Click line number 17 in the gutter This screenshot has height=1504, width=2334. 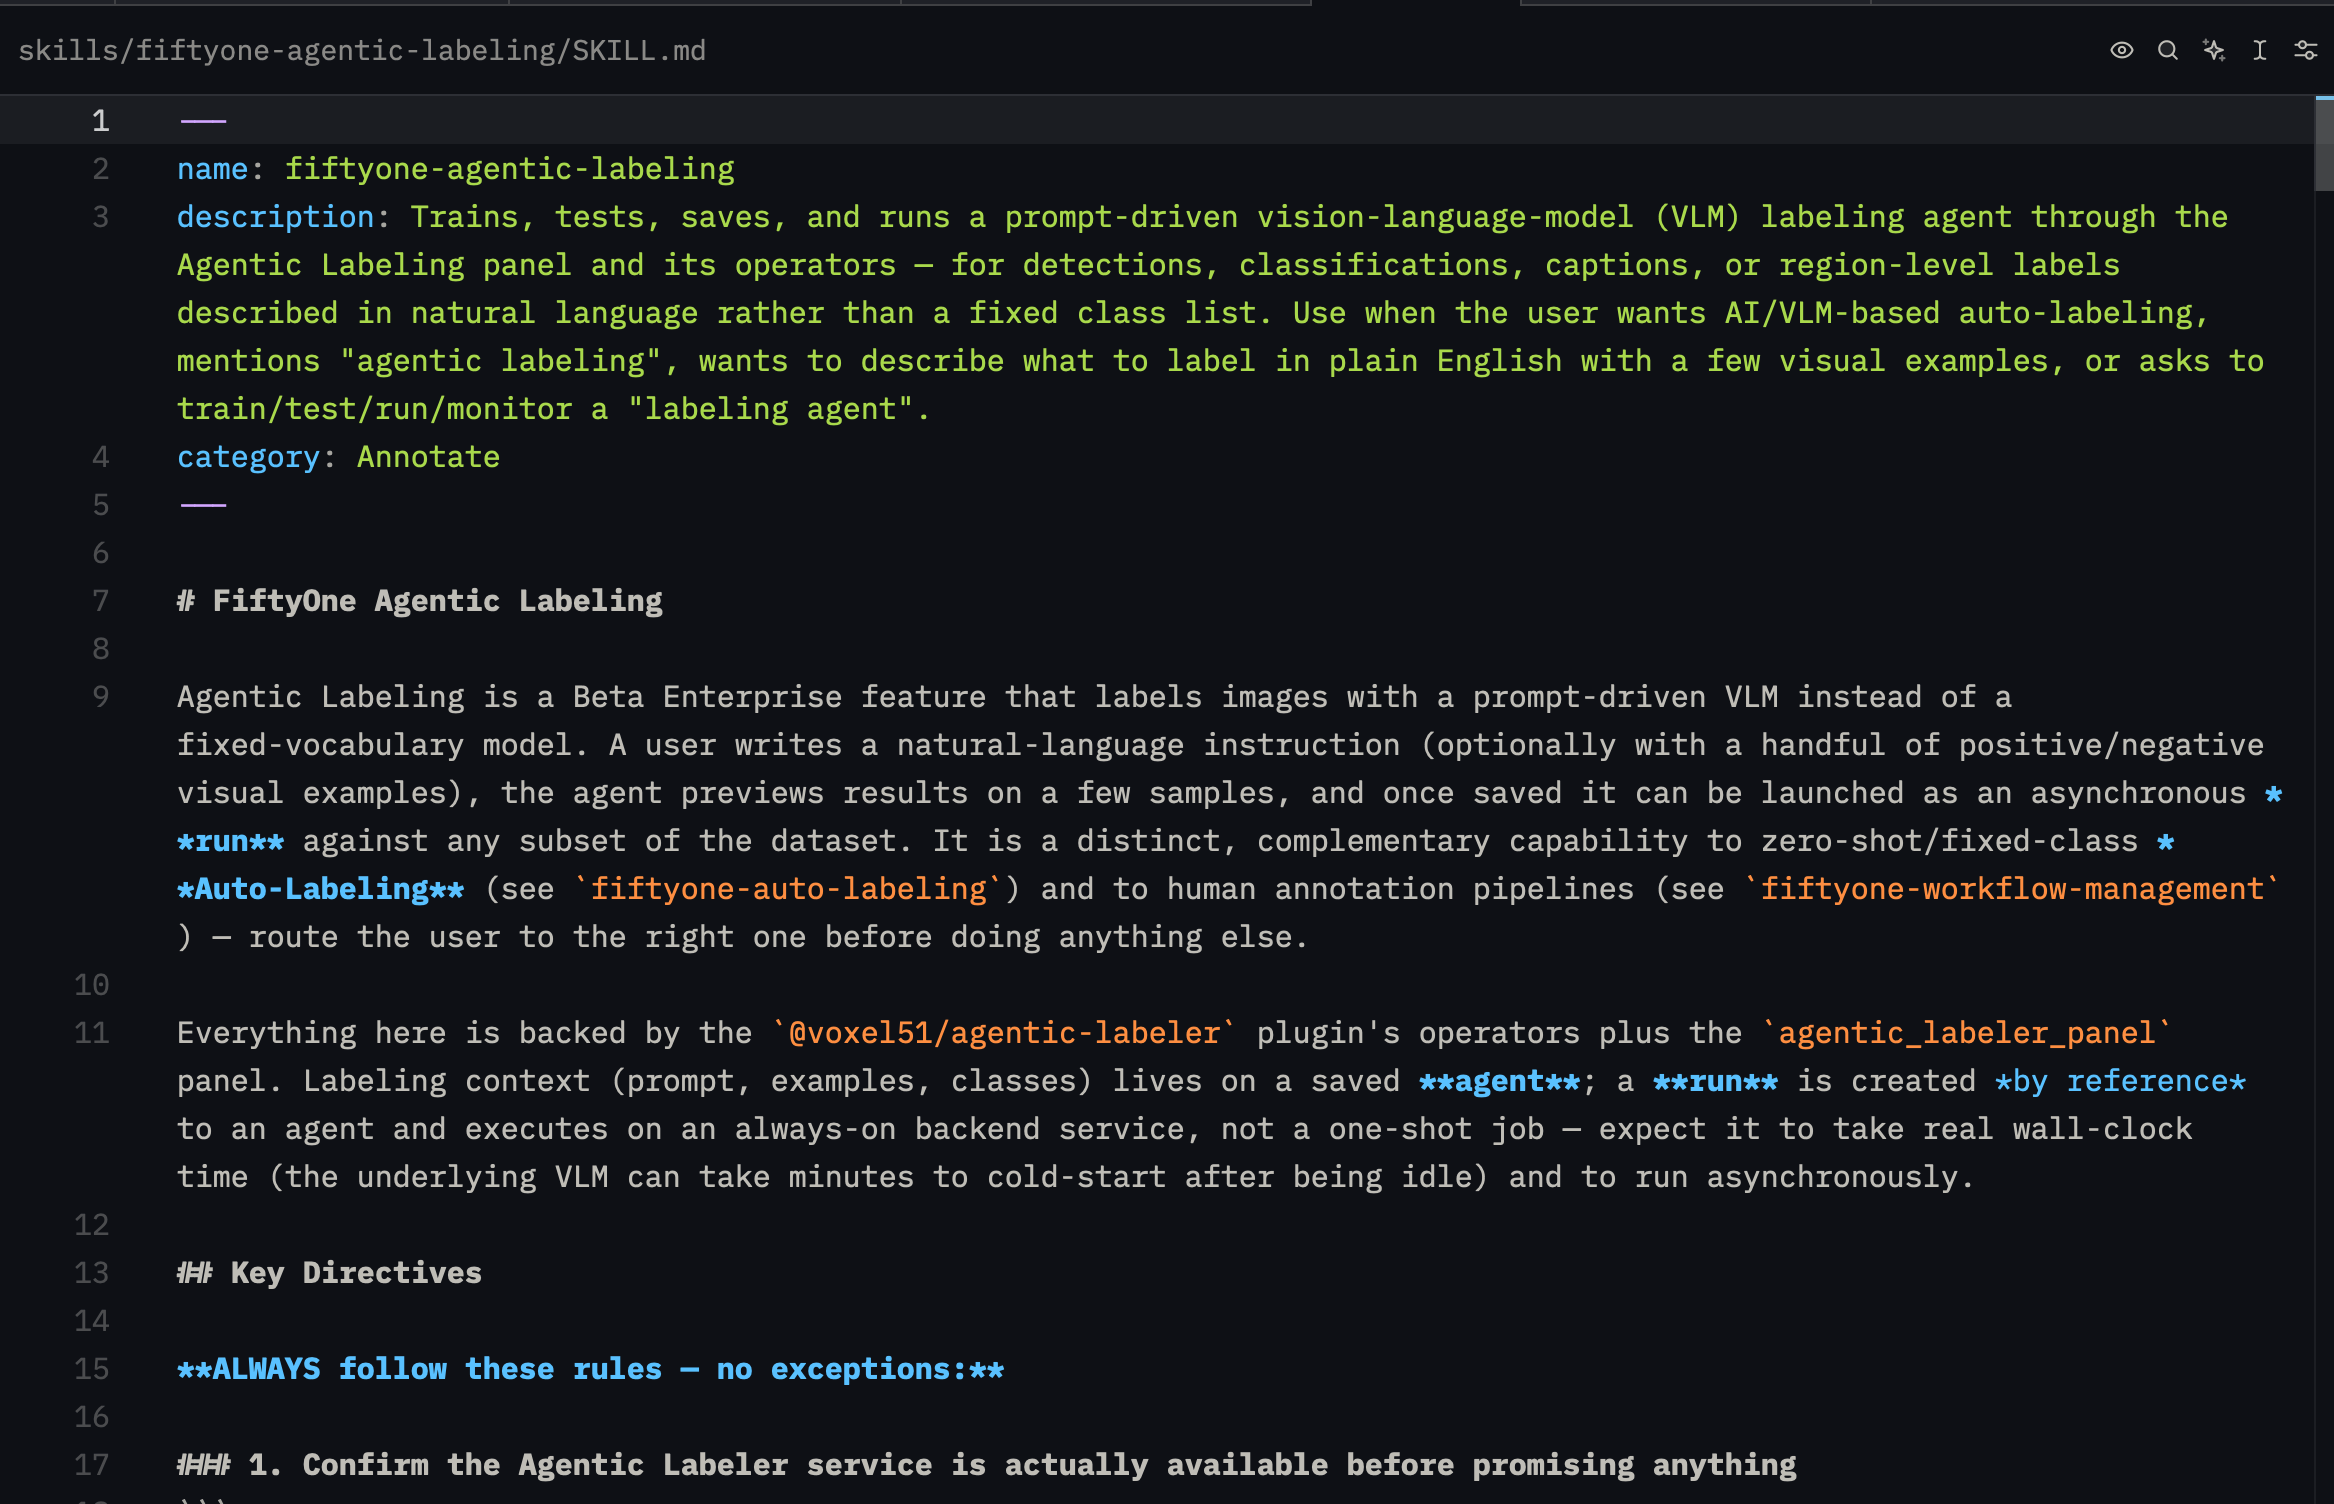(91, 1465)
